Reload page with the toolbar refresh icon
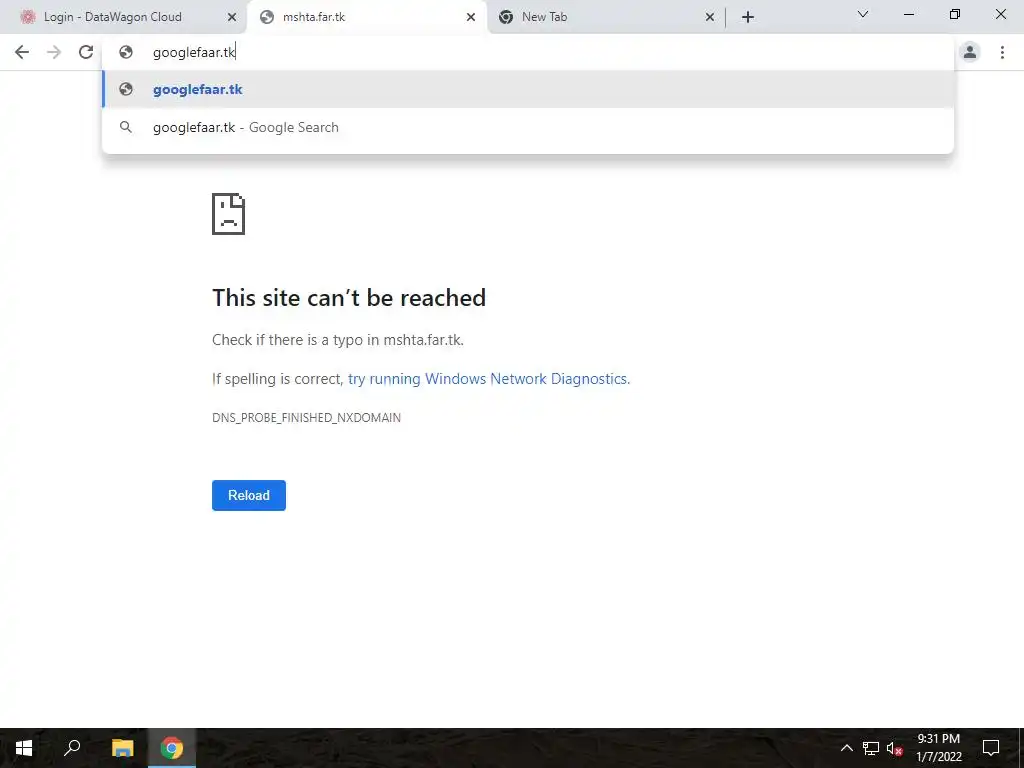 click(86, 52)
